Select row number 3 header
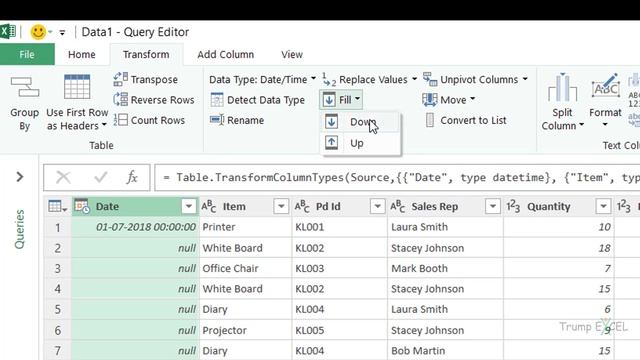The image size is (640, 360). coord(58,269)
